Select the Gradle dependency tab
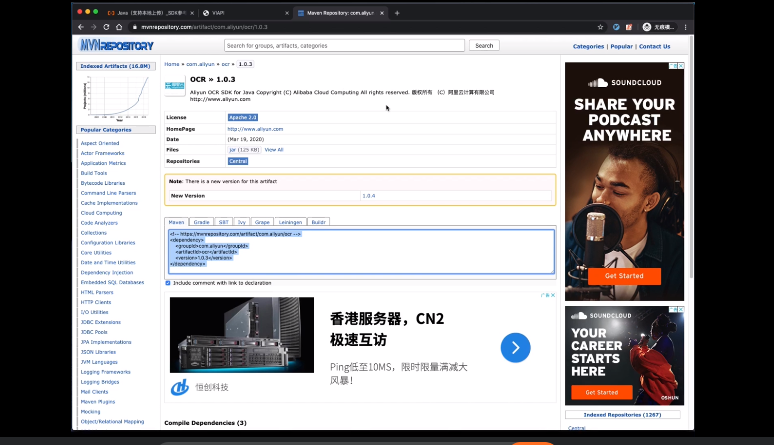The width and height of the screenshot is (774, 445). (x=201, y=222)
